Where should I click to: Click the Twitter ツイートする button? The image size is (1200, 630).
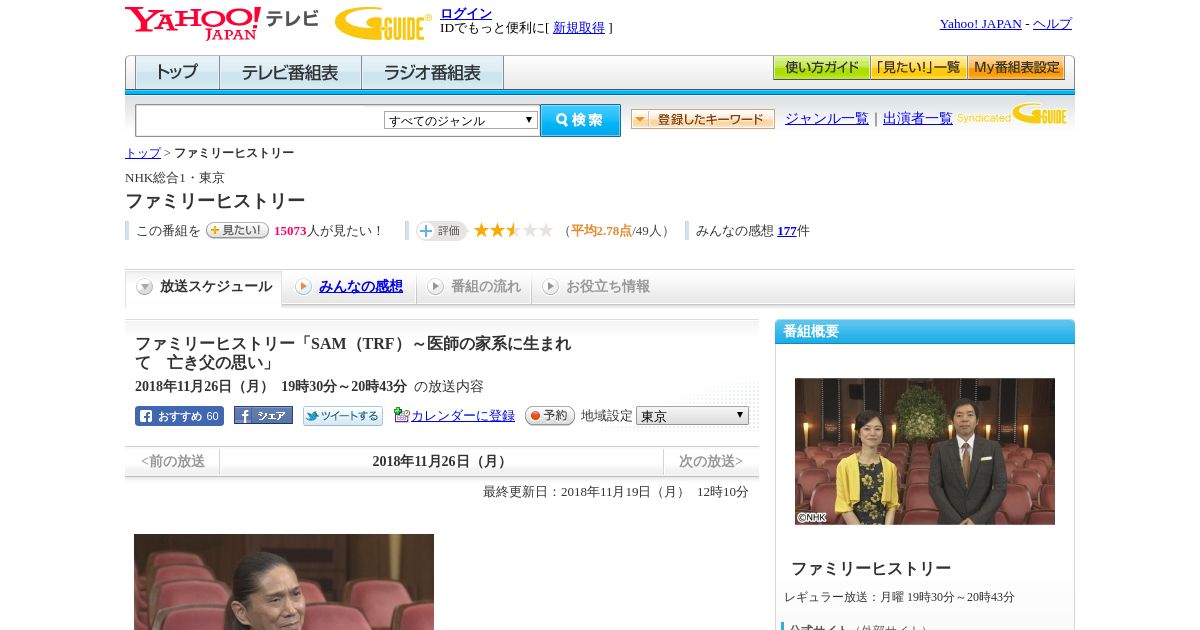pyautogui.click(x=343, y=416)
